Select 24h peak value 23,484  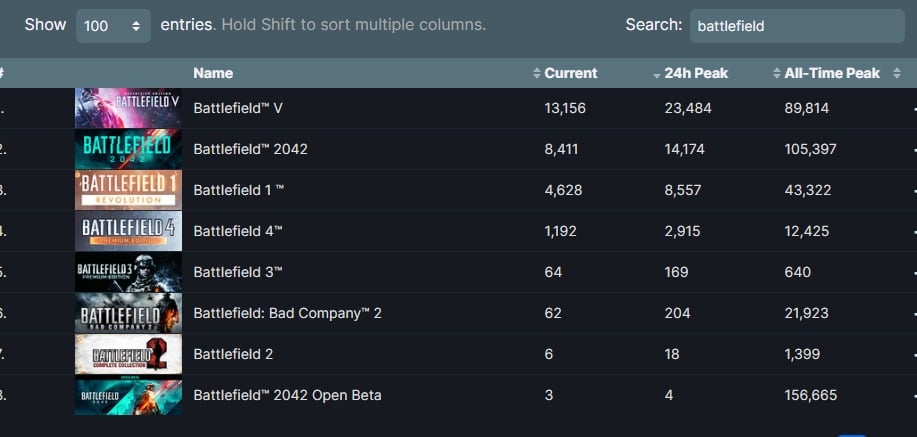tap(688, 108)
